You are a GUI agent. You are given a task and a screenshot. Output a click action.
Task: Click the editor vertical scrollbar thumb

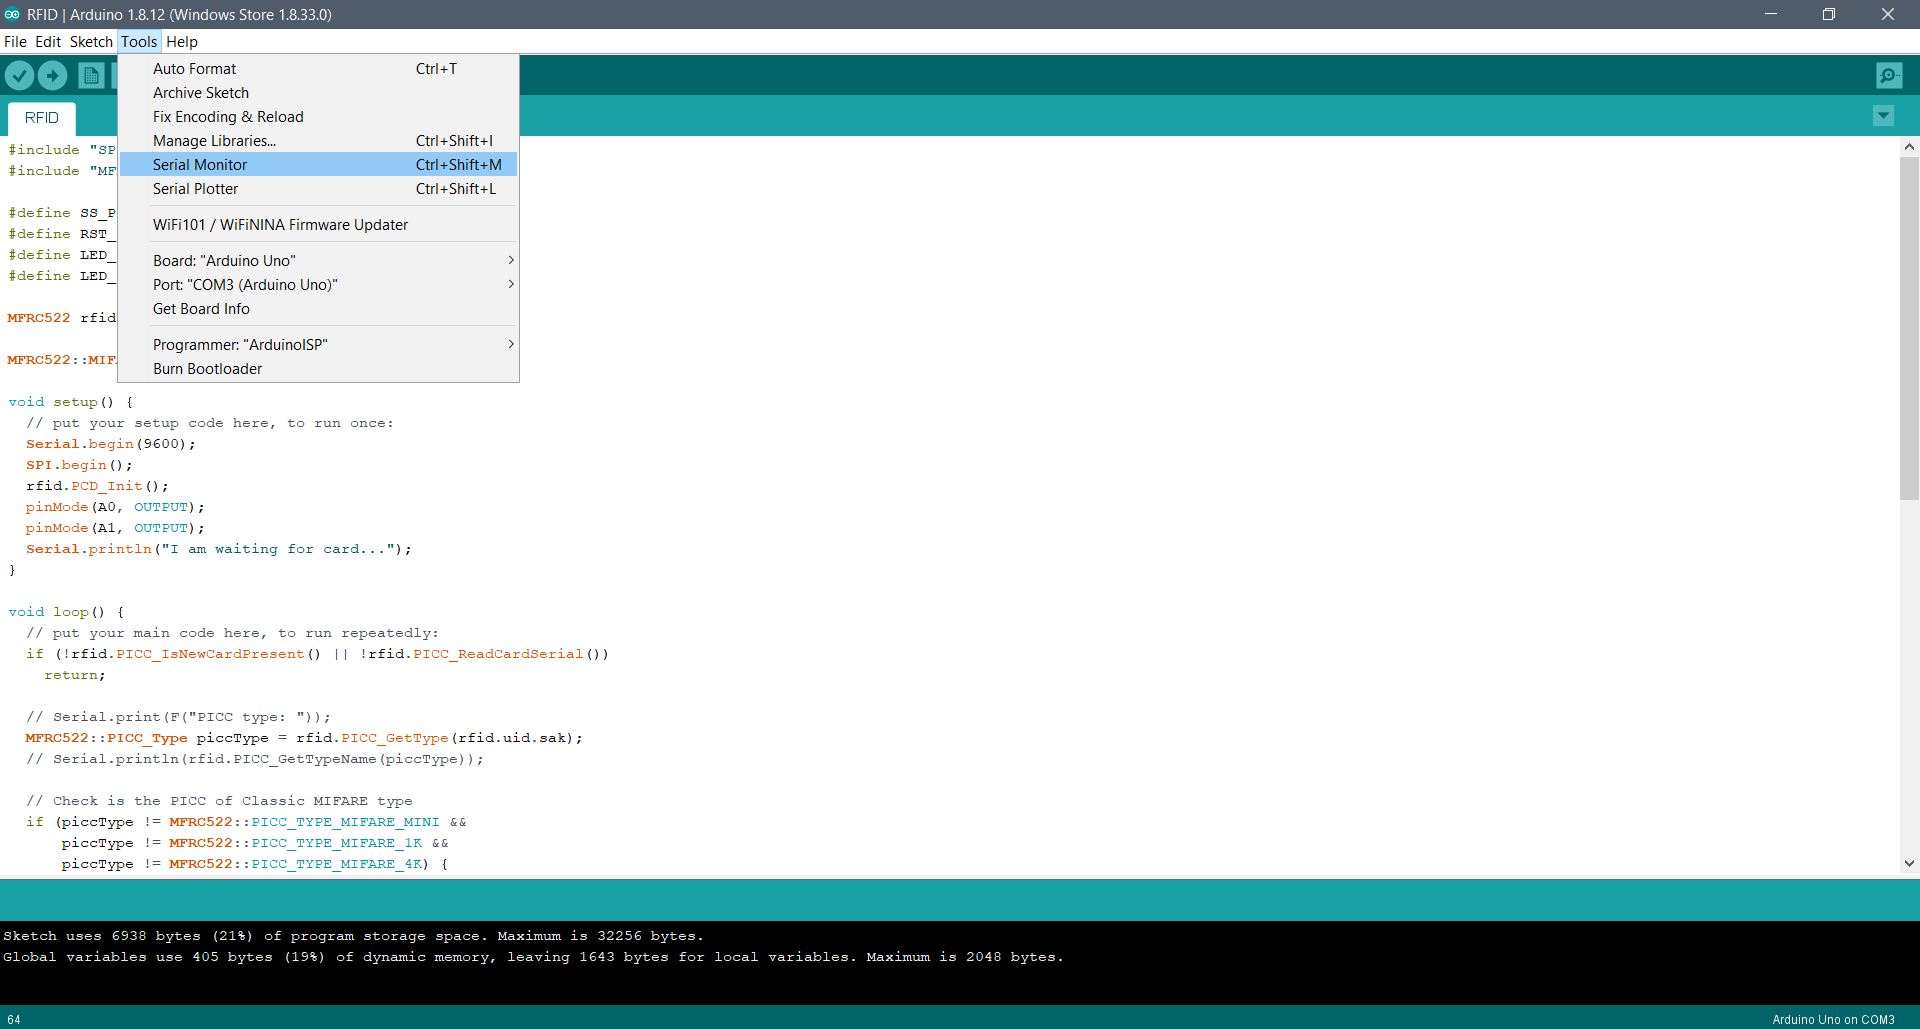(x=1909, y=327)
